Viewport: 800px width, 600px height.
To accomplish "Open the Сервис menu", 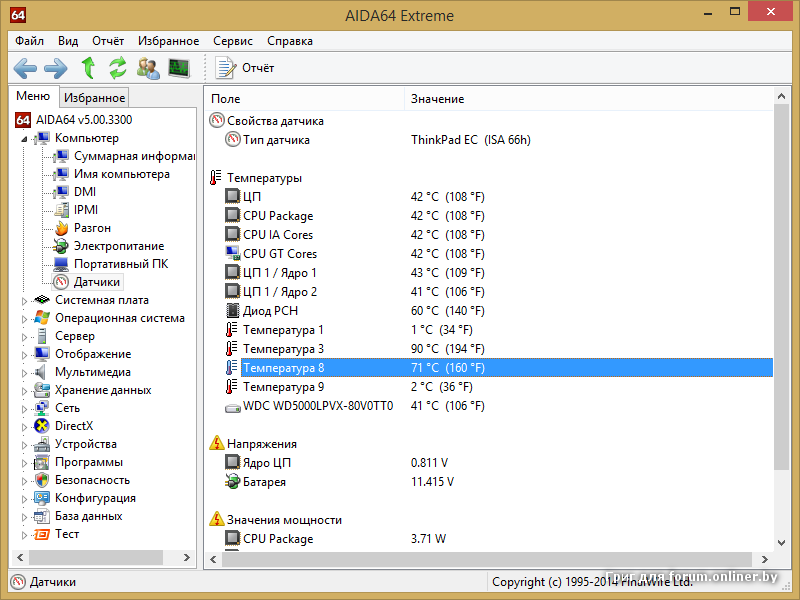I will (233, 41).
